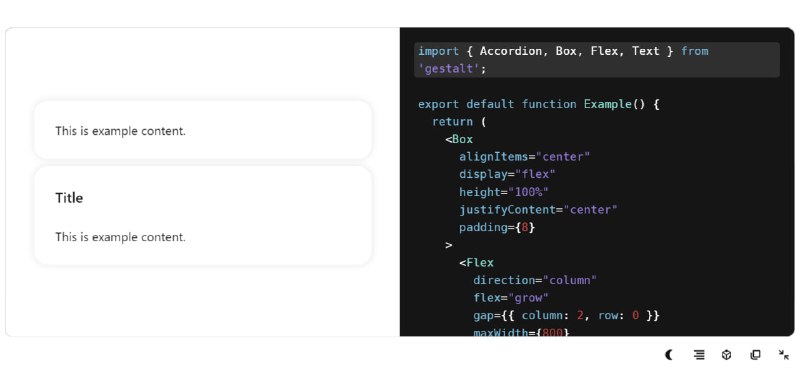
Task: Click the first accordion's example content text
Action: coord(120,131)
